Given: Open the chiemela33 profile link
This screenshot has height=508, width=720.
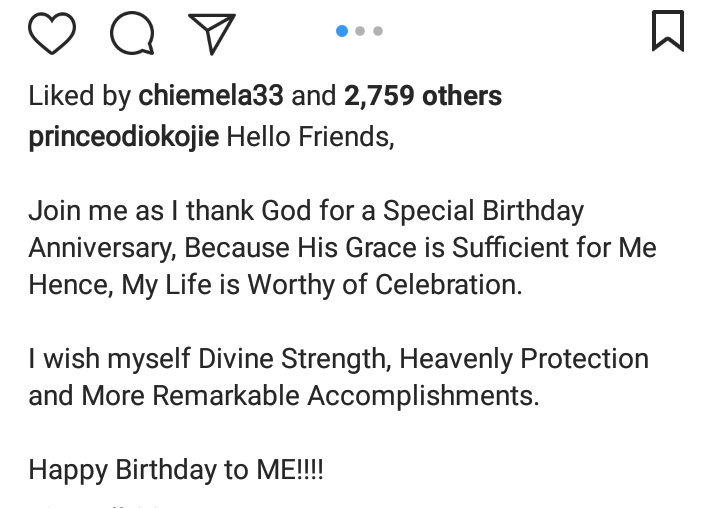Looking at the screenshot, I should [210, 96].
